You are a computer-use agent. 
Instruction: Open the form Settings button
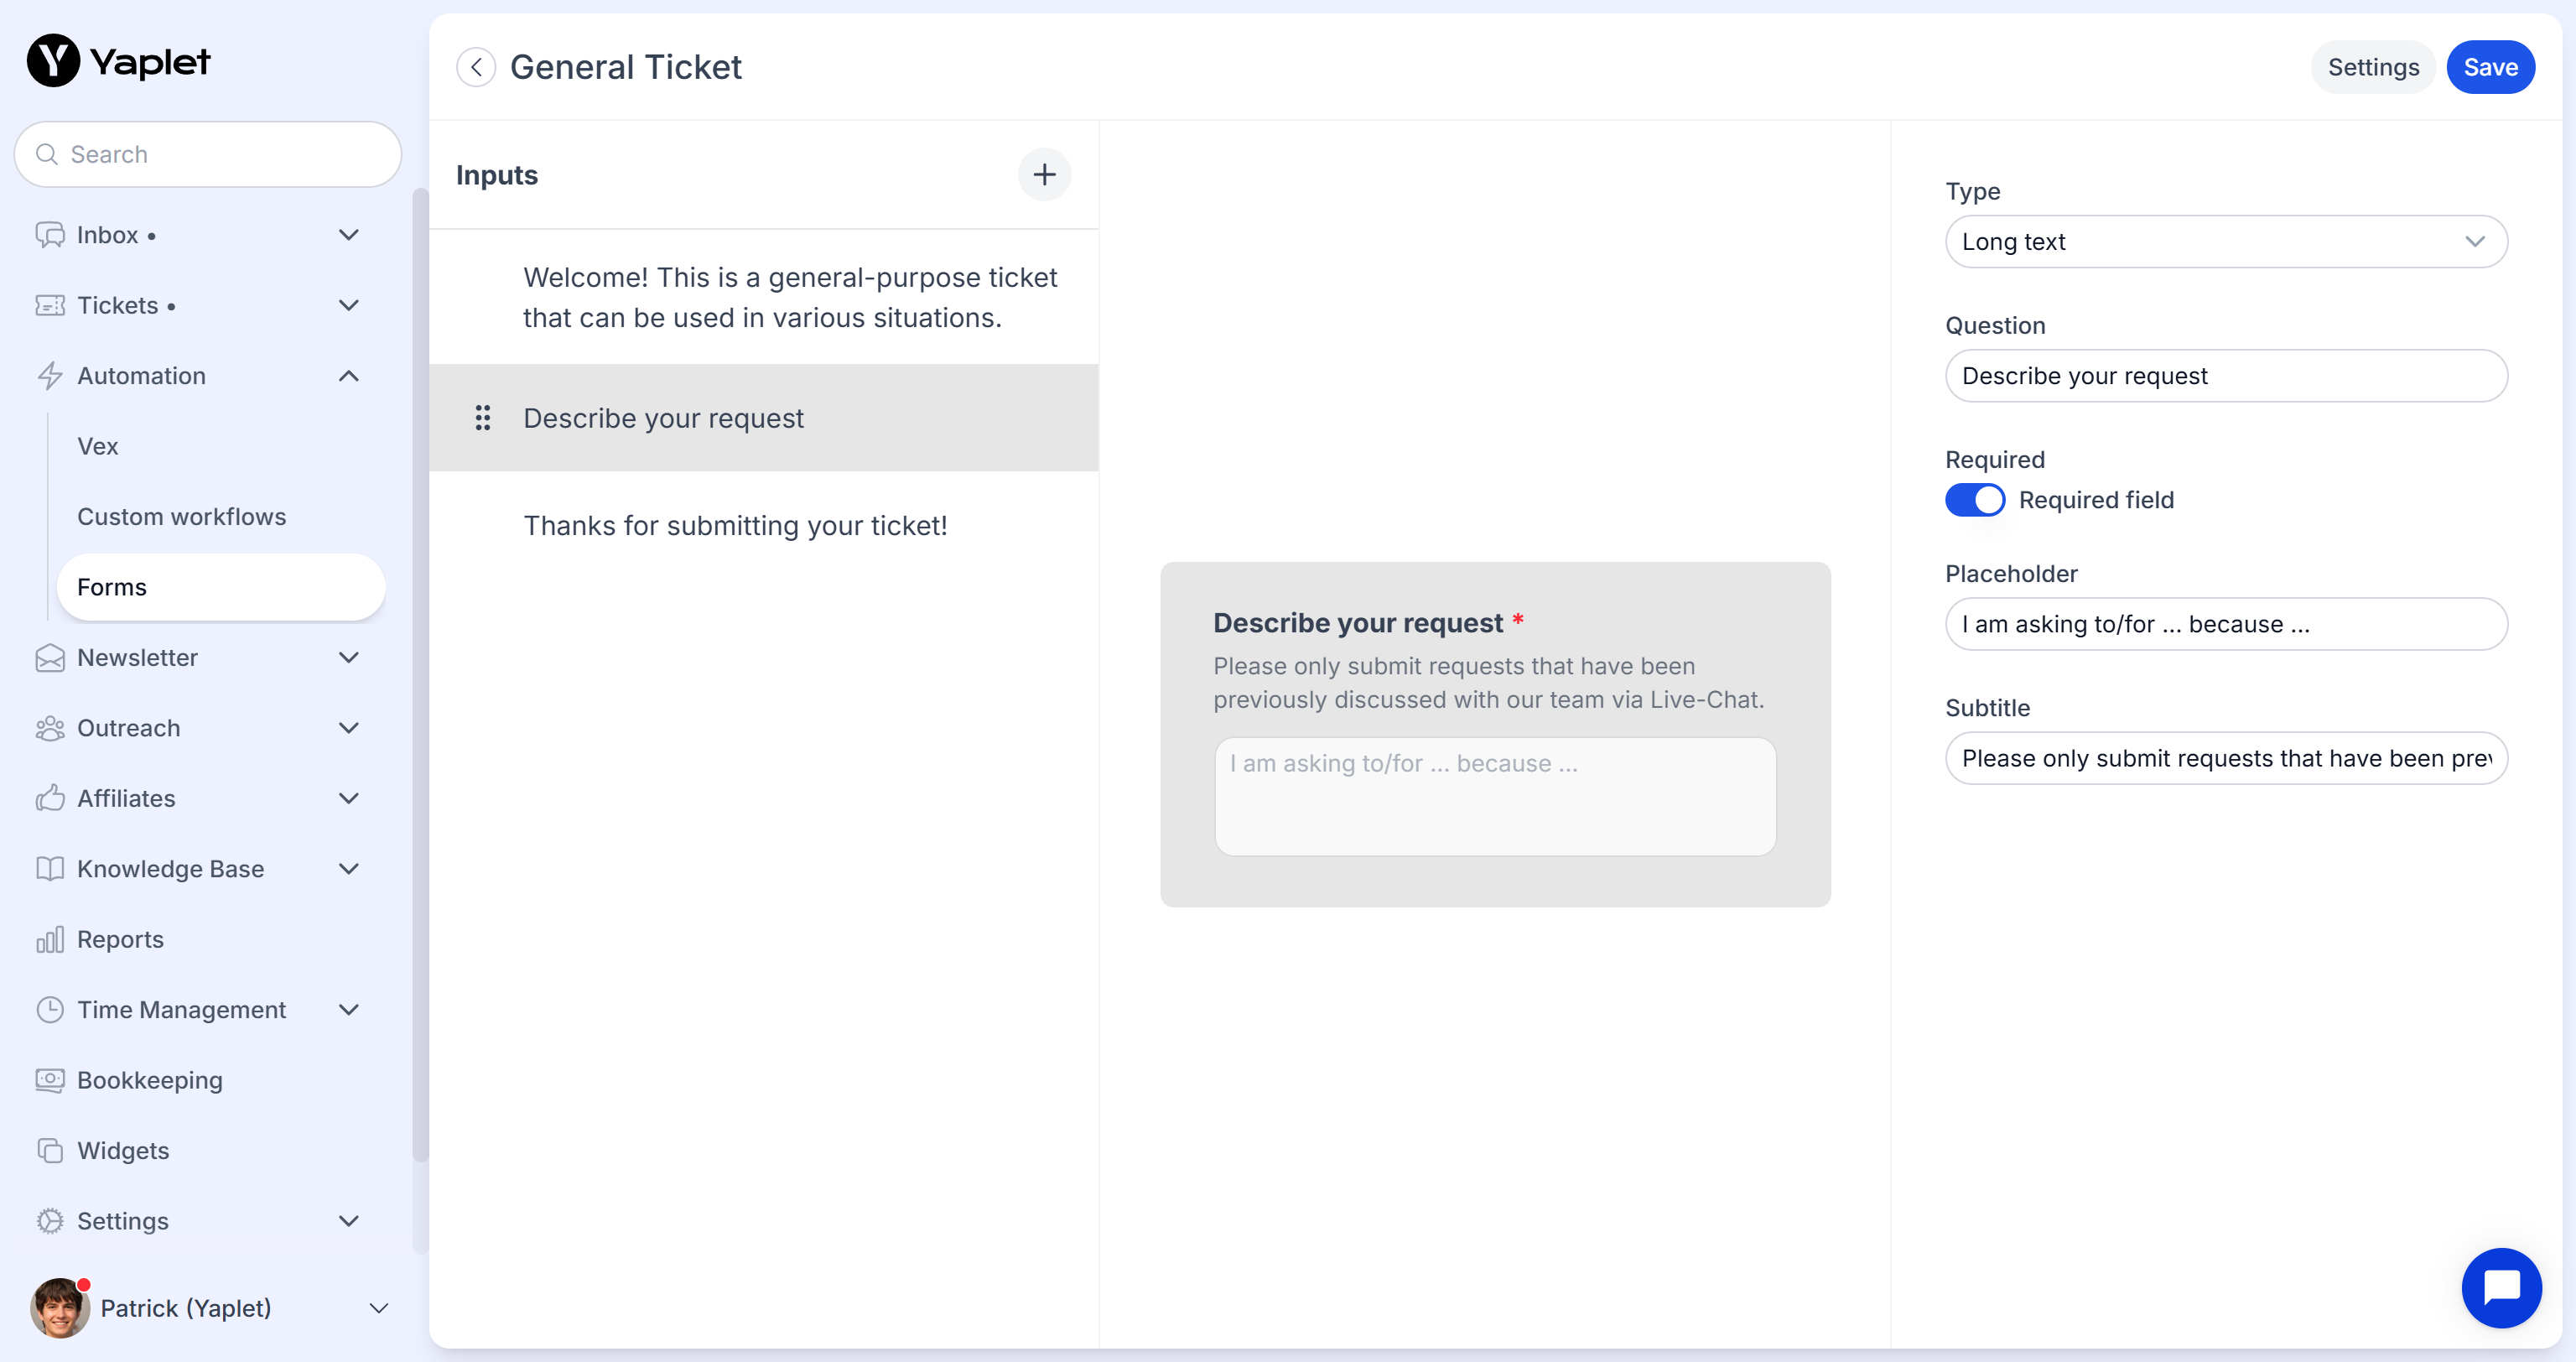tap(2372, 67)
